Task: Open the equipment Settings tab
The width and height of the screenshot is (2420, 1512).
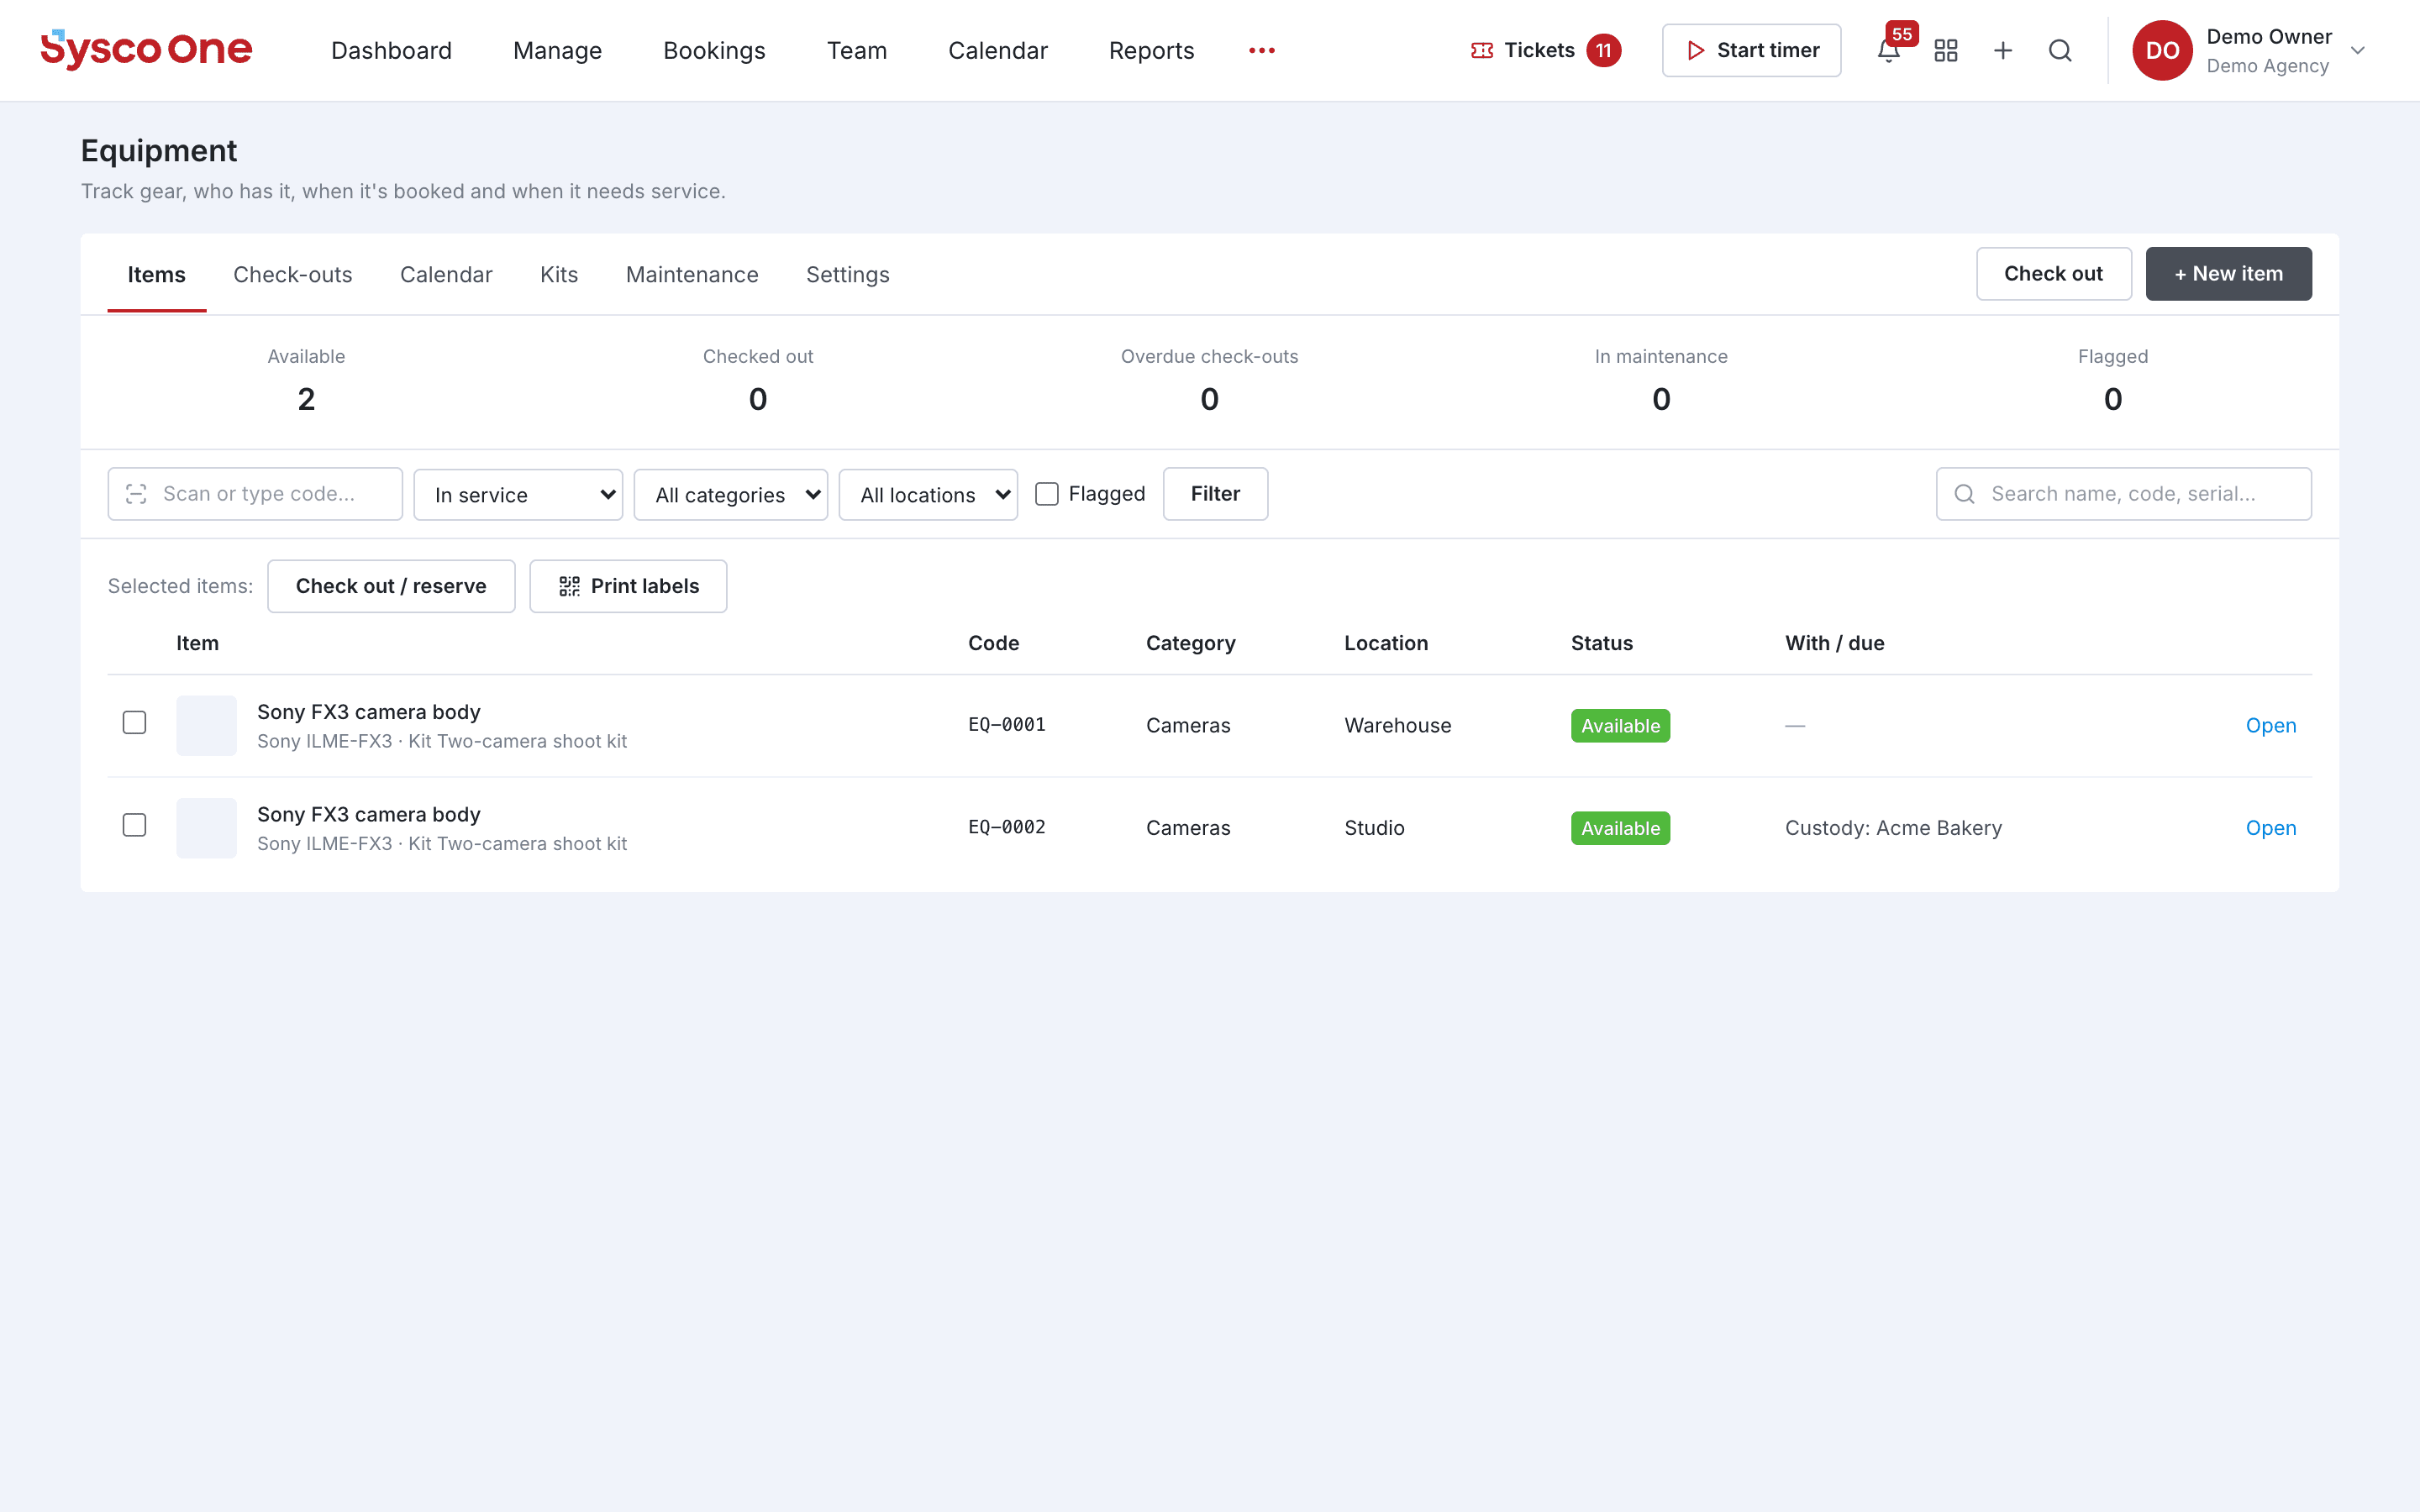Action: tap(848, 274)
